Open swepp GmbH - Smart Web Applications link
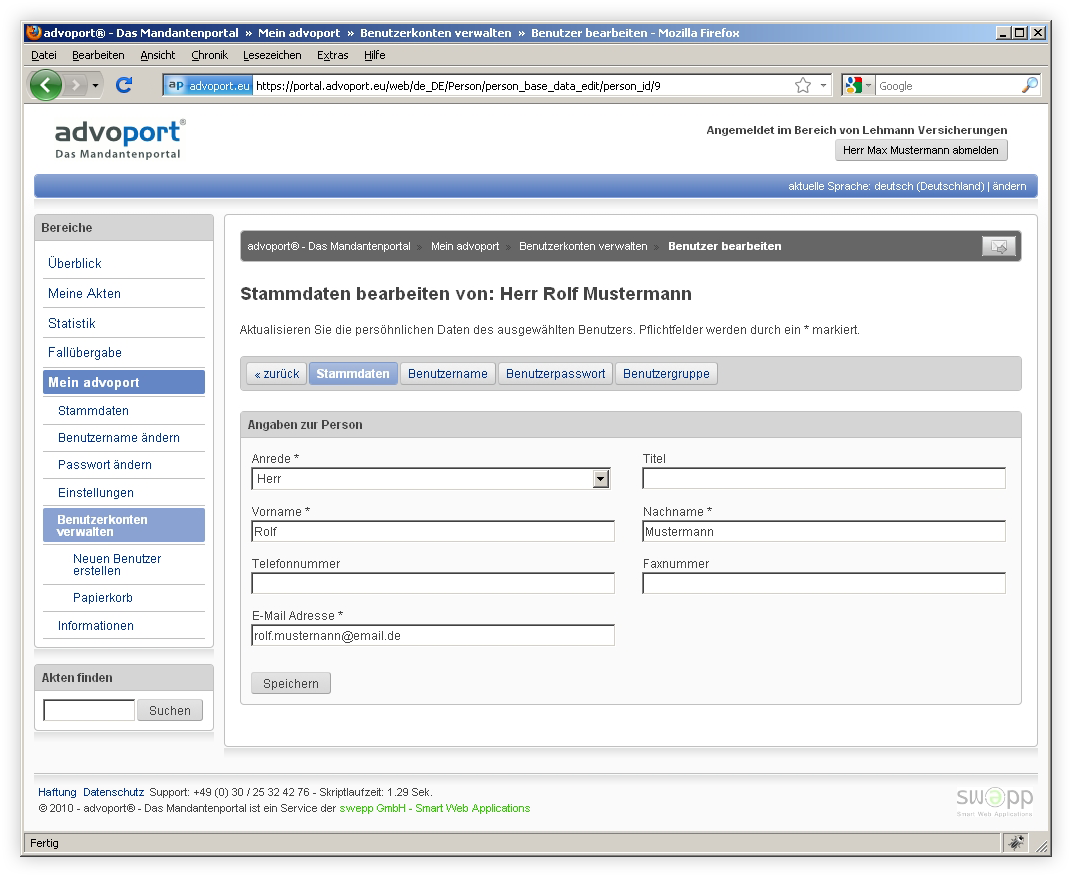 tap(435, 808)
